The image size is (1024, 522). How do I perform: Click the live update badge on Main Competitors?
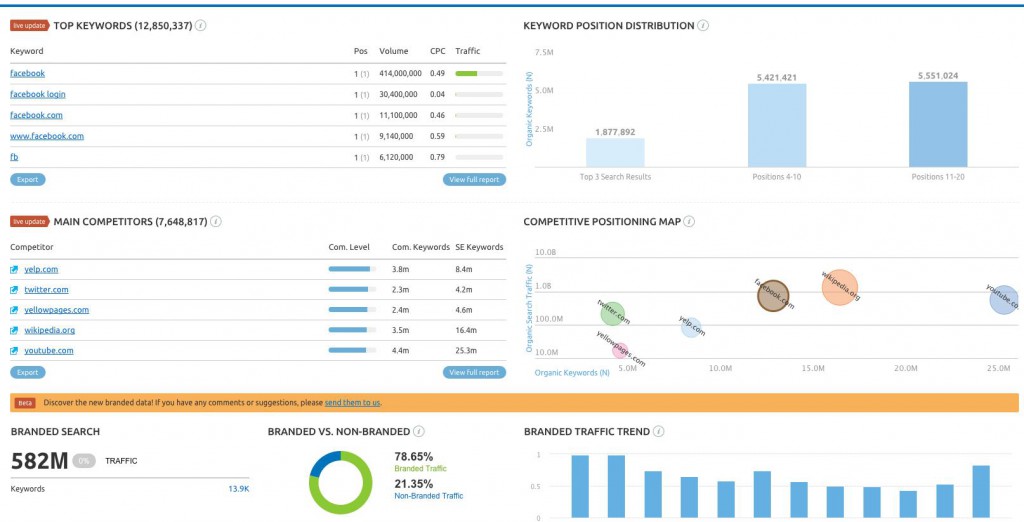[x=29, y=221]
